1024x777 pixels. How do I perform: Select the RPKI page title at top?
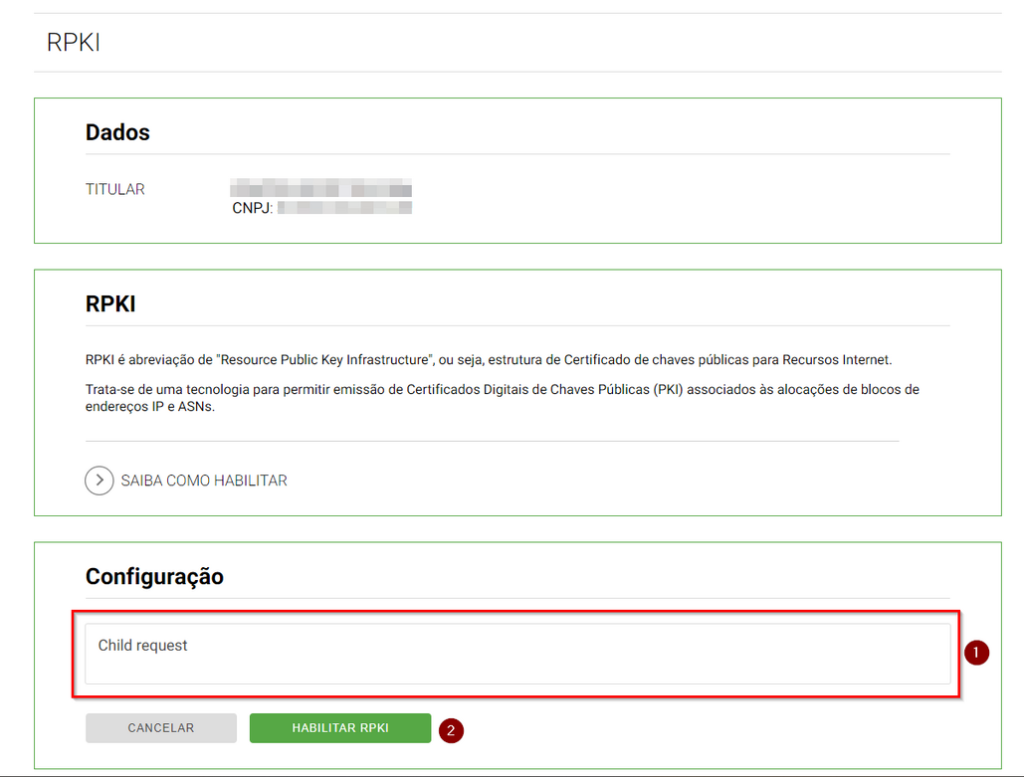click(73, 43)
